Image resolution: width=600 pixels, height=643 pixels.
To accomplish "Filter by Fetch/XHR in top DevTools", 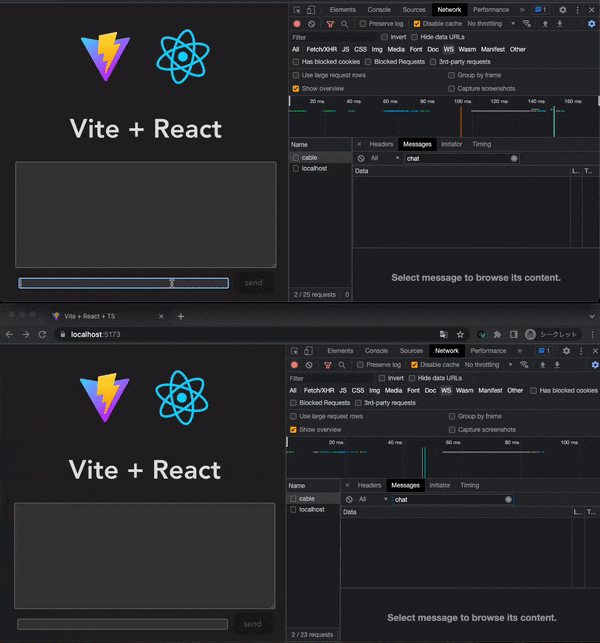I will (322, 50).
